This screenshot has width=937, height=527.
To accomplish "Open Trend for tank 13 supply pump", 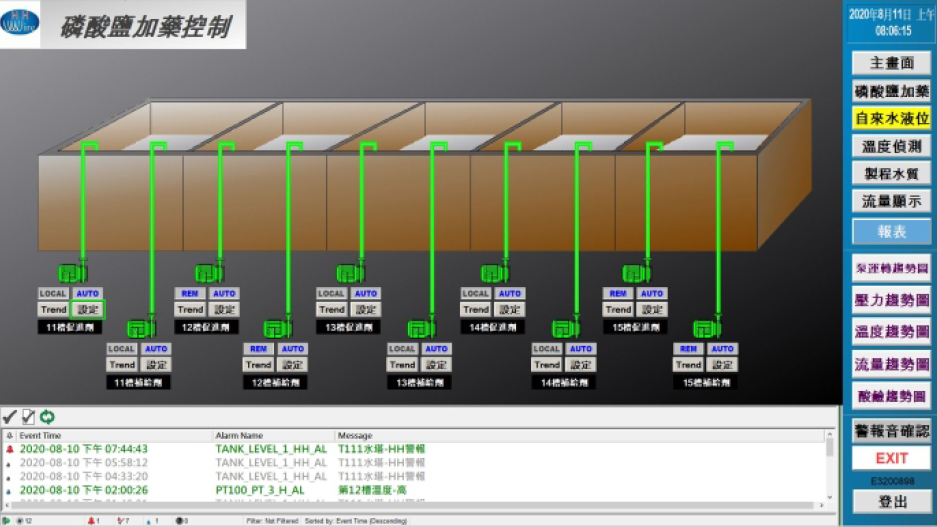I will point(402,365).
